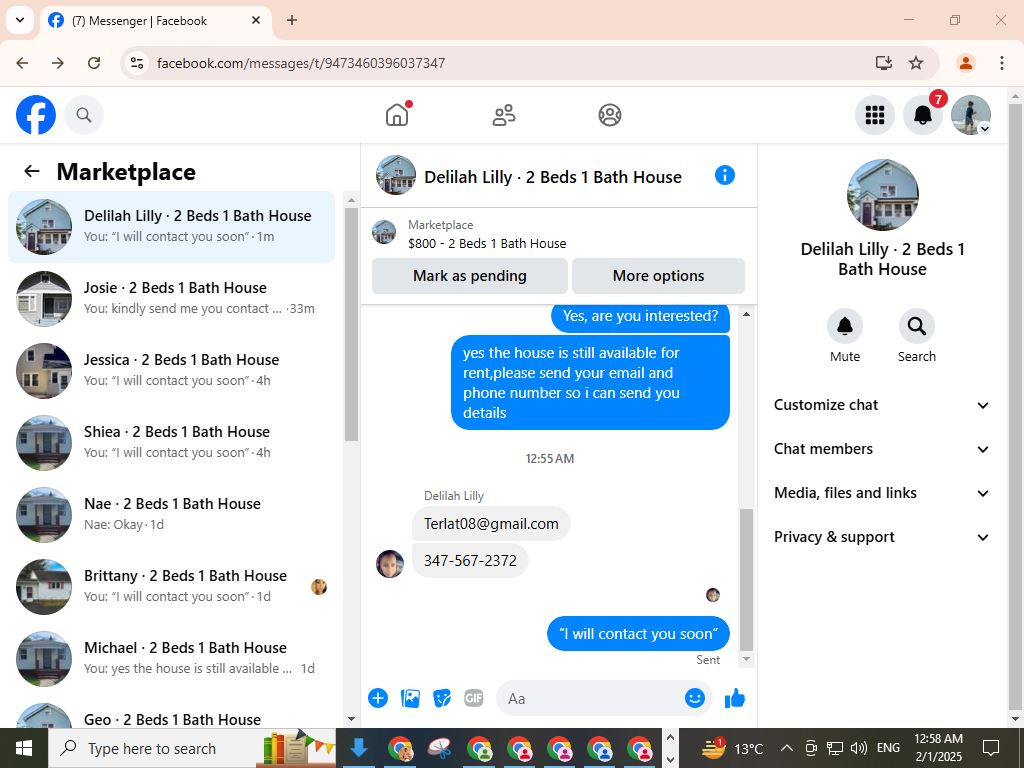
Task: Click install app icon in address bar
Action: point(884,63)
